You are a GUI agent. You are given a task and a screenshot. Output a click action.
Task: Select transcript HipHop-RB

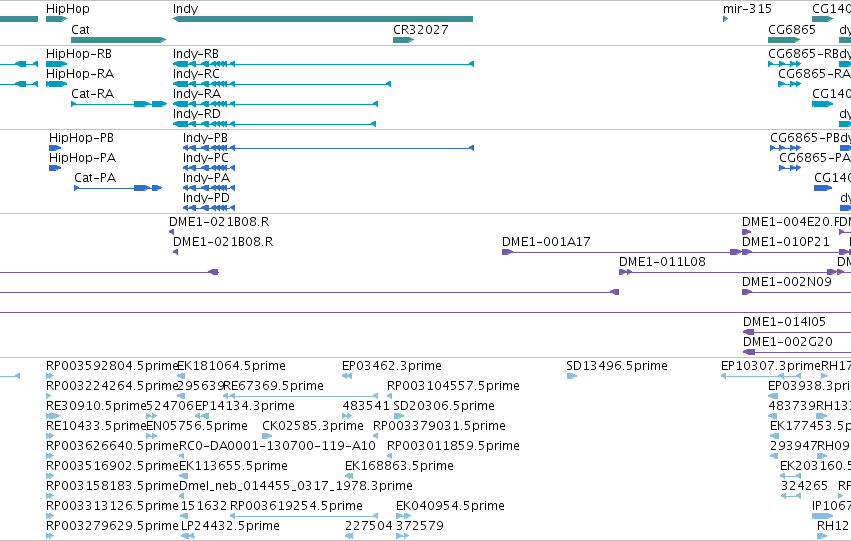[79, 54]
